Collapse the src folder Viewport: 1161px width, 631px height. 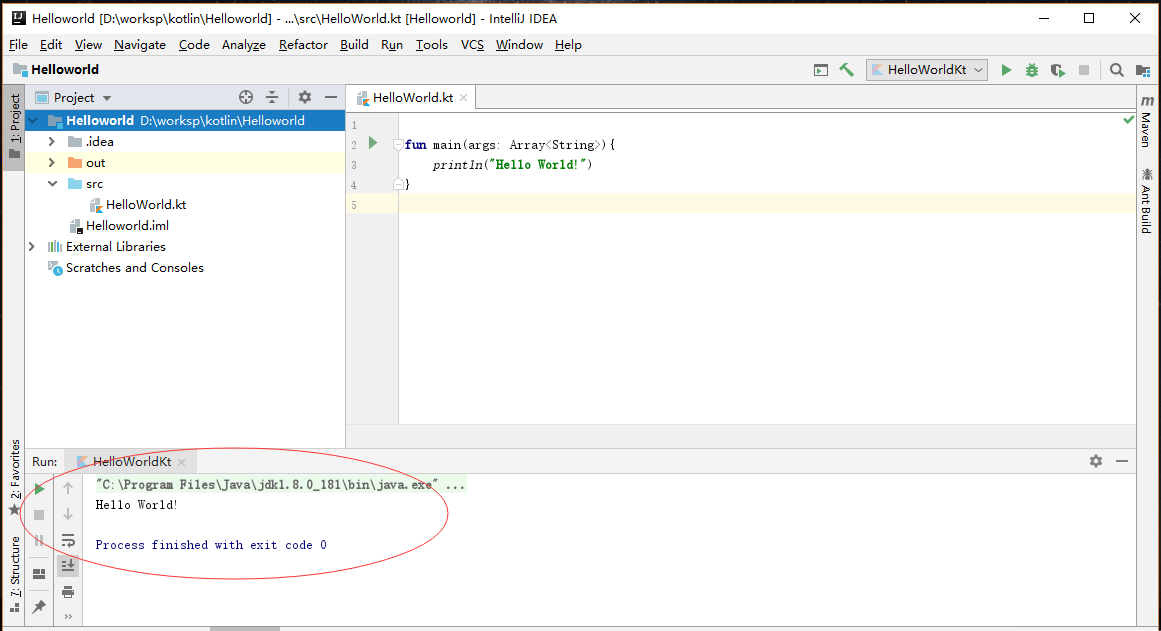52,184
